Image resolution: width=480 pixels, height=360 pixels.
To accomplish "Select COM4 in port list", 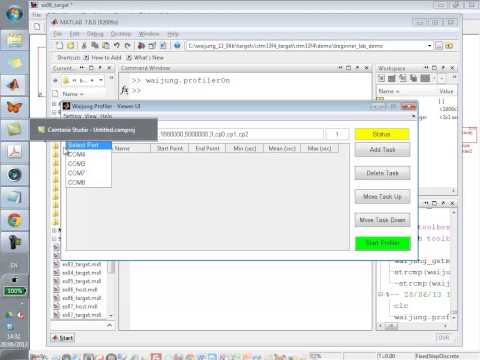I will pos(89,154).
